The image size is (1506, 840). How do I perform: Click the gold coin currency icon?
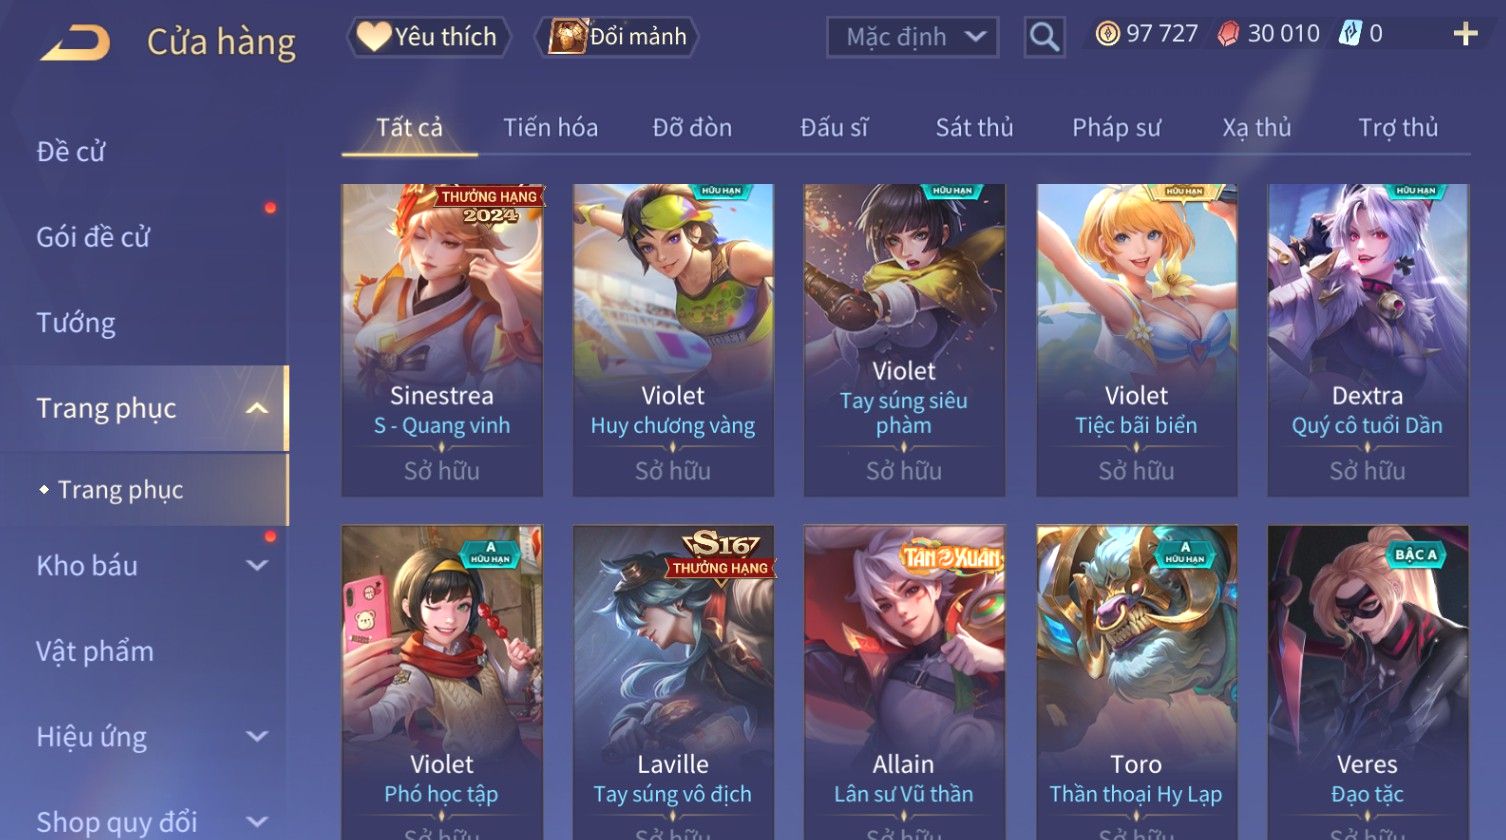[x=1107, y=34]
